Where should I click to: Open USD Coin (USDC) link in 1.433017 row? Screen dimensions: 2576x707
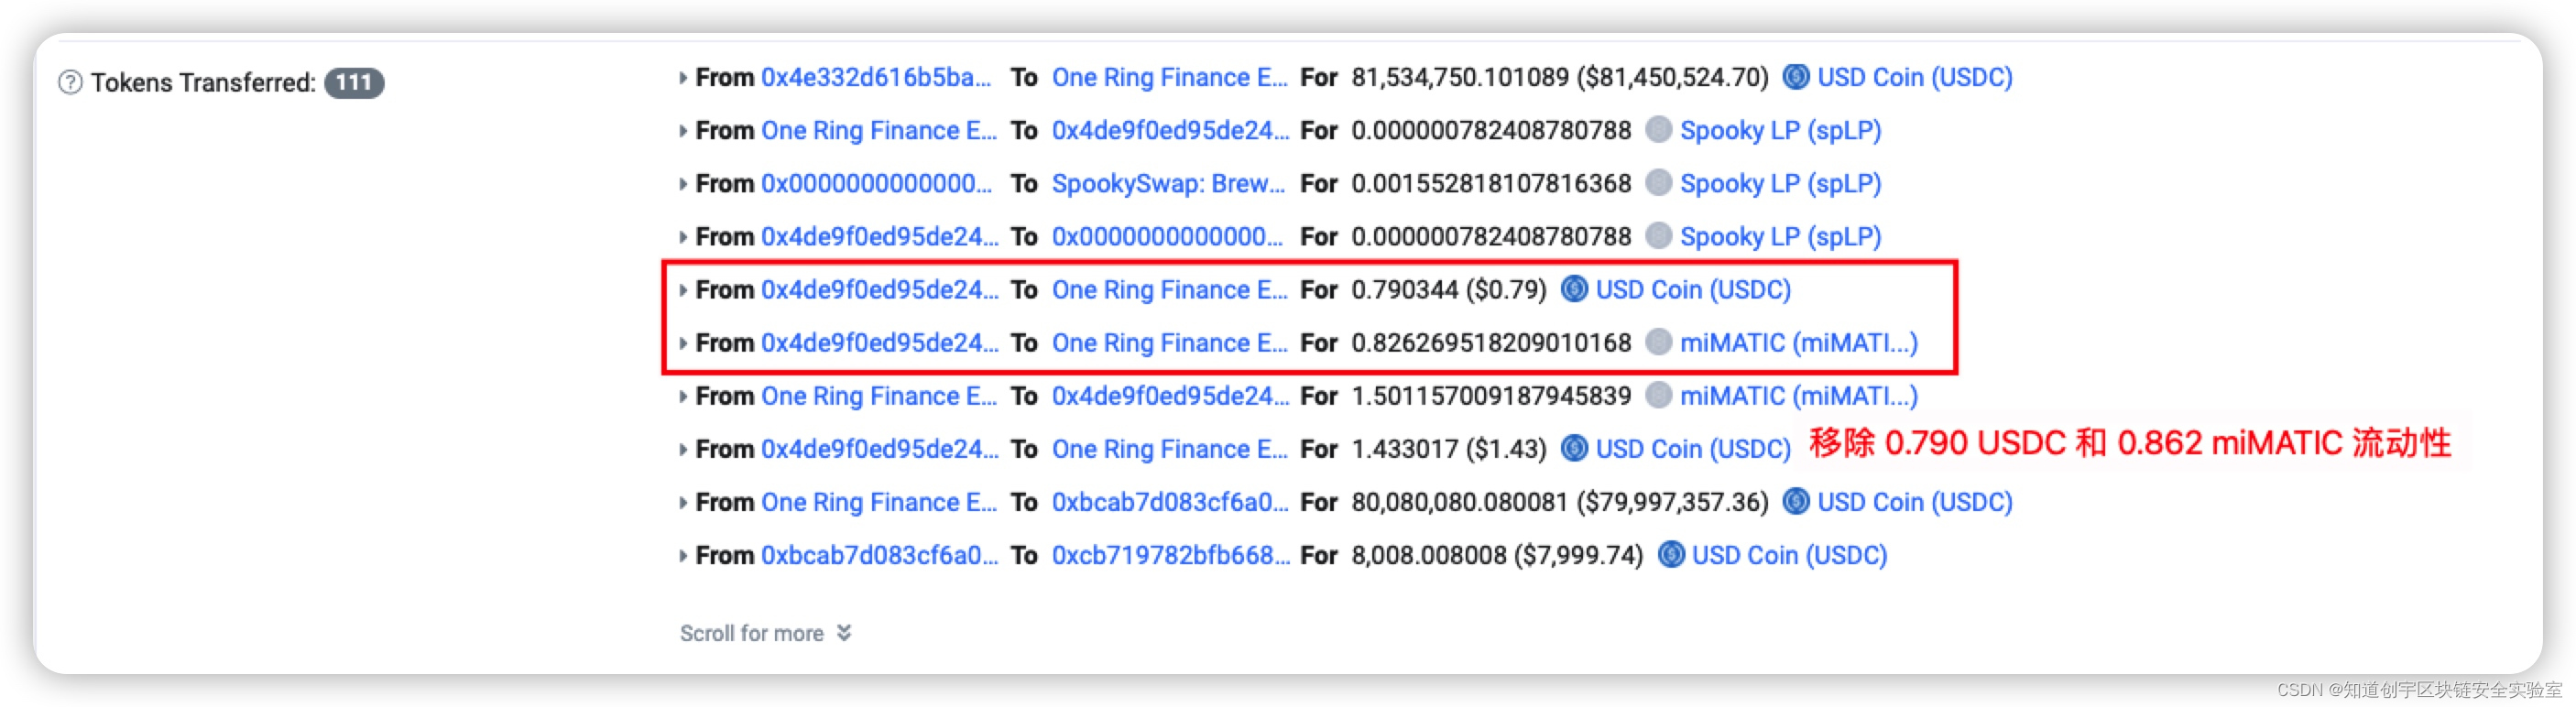click(1692, 448)
